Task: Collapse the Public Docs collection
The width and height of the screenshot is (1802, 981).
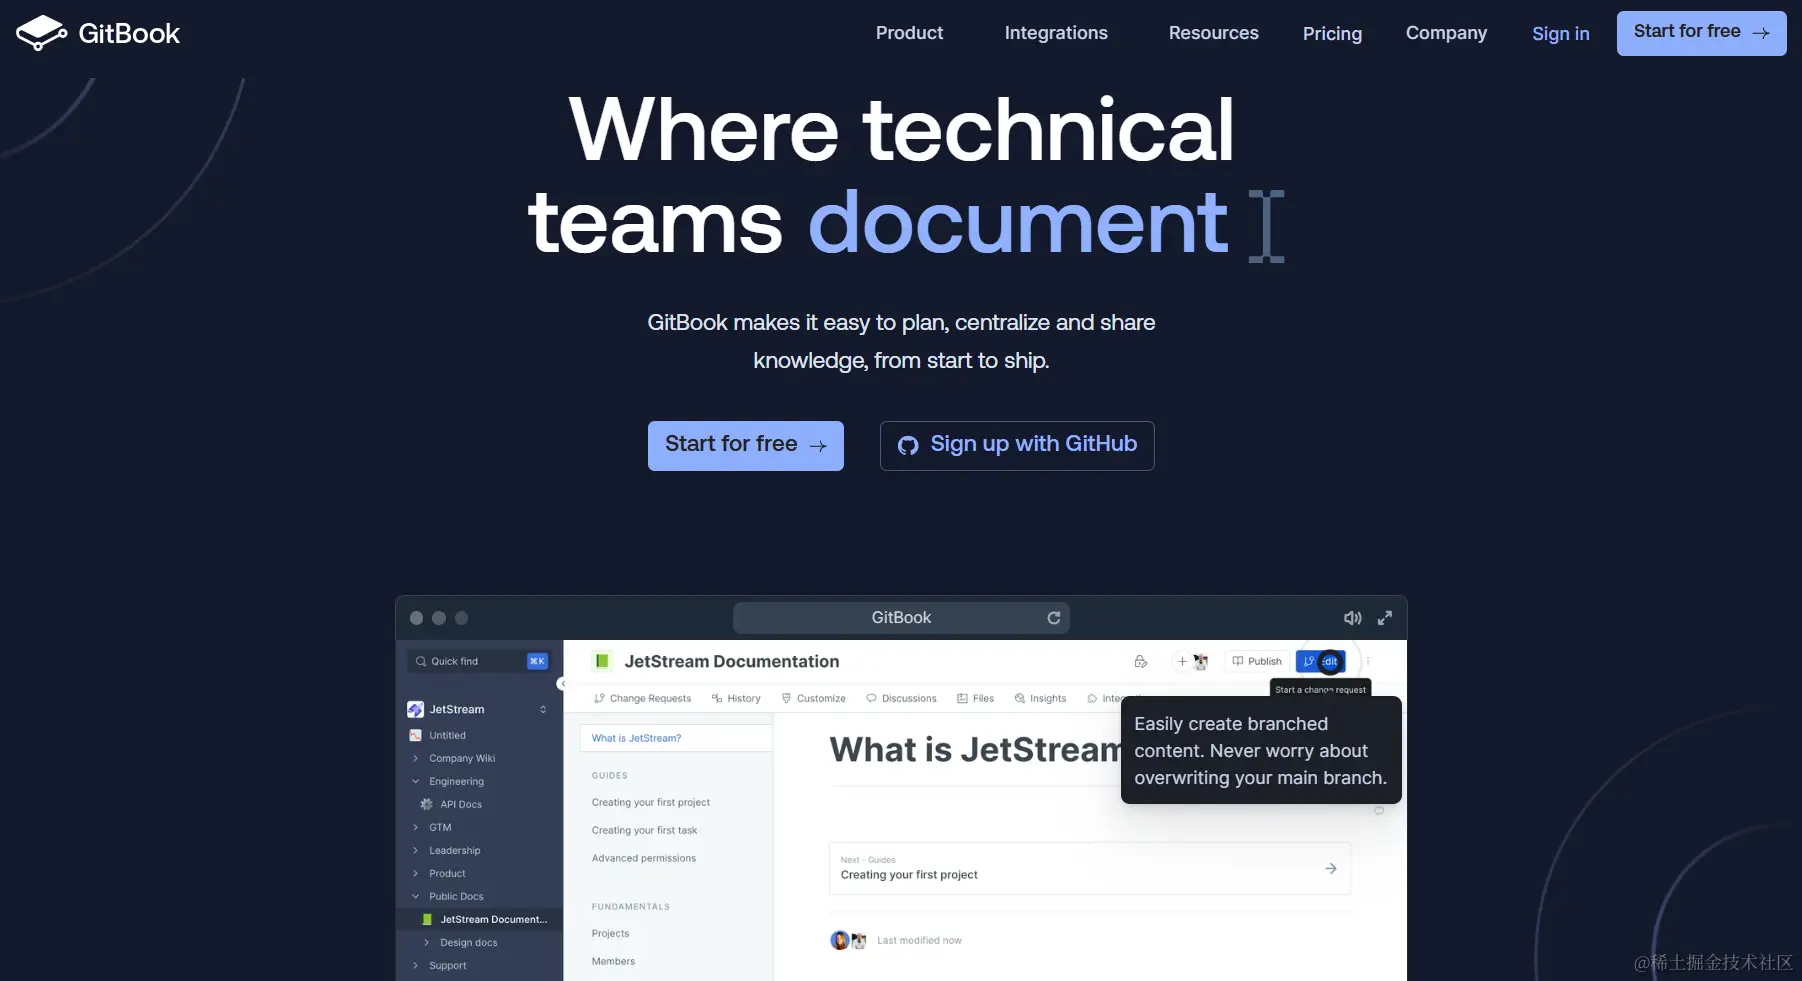Action: (415, 896)
